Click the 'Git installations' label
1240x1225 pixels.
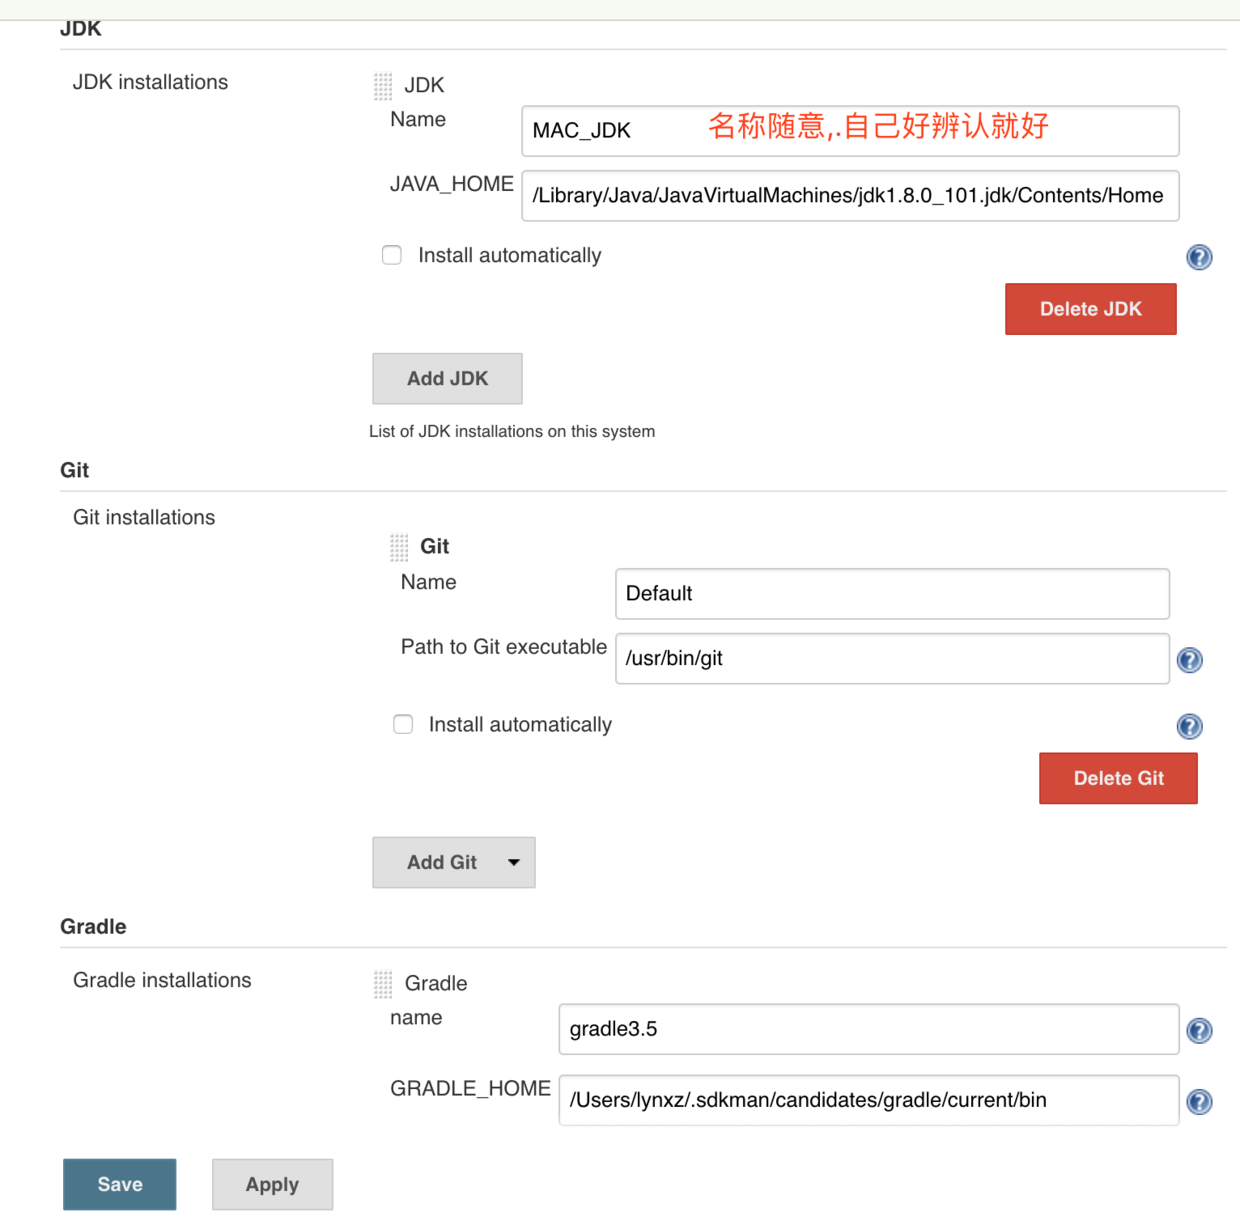coord(144,517)
